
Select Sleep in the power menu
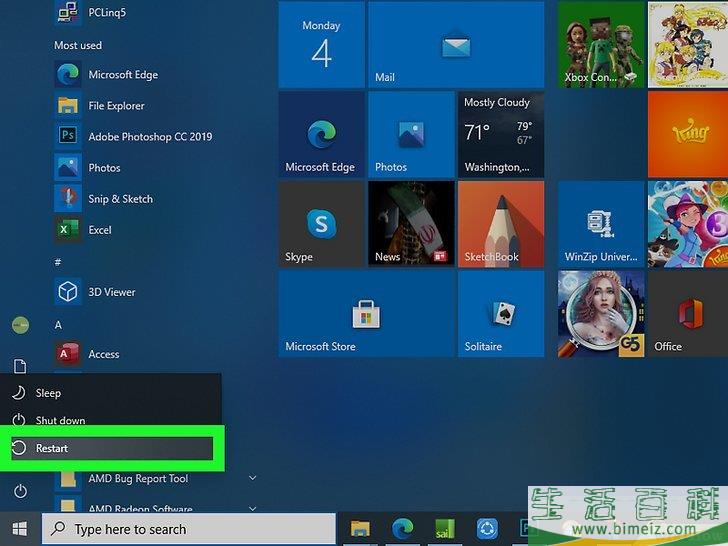pos(110,393)
